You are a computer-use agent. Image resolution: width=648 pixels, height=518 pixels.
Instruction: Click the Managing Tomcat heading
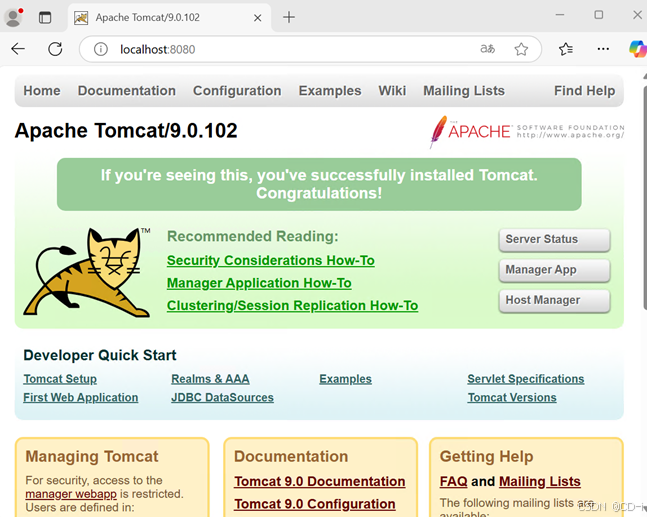coord(92,456)
